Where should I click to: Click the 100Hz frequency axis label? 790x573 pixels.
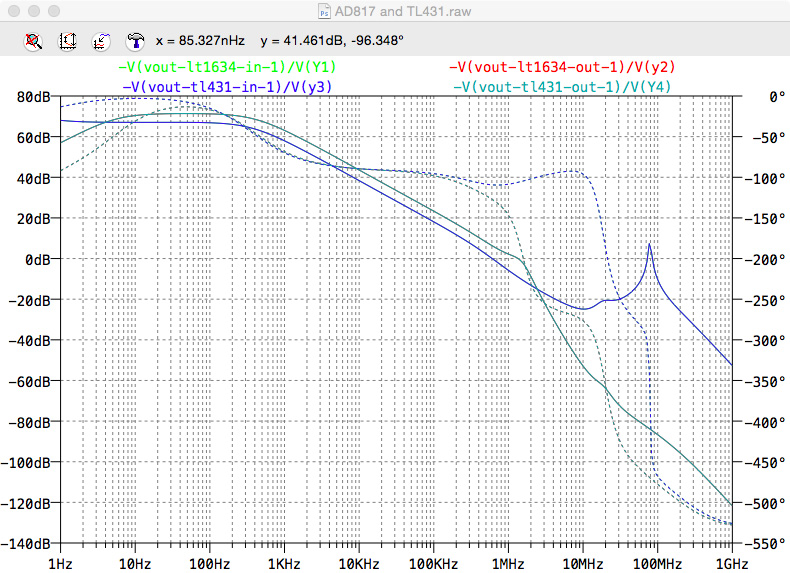[210, 563]
